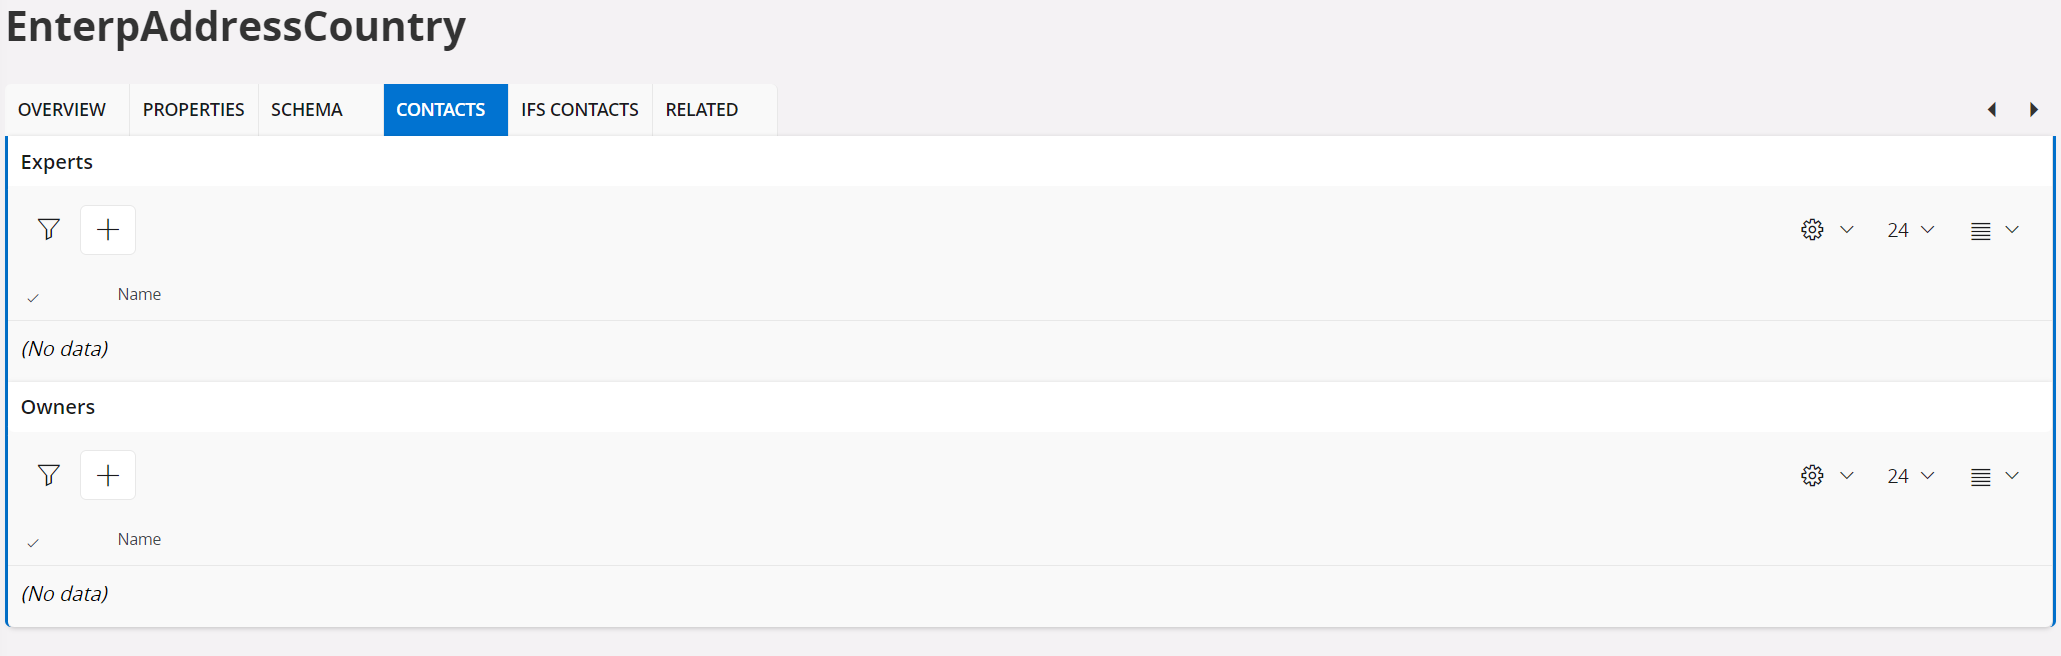Toggle select-all checkmark in Owners table
Screen dimensions: 2061x656
[x=33, y=542]
